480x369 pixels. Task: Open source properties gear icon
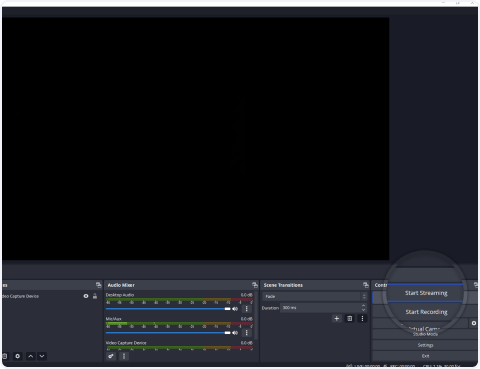[18, 356]
